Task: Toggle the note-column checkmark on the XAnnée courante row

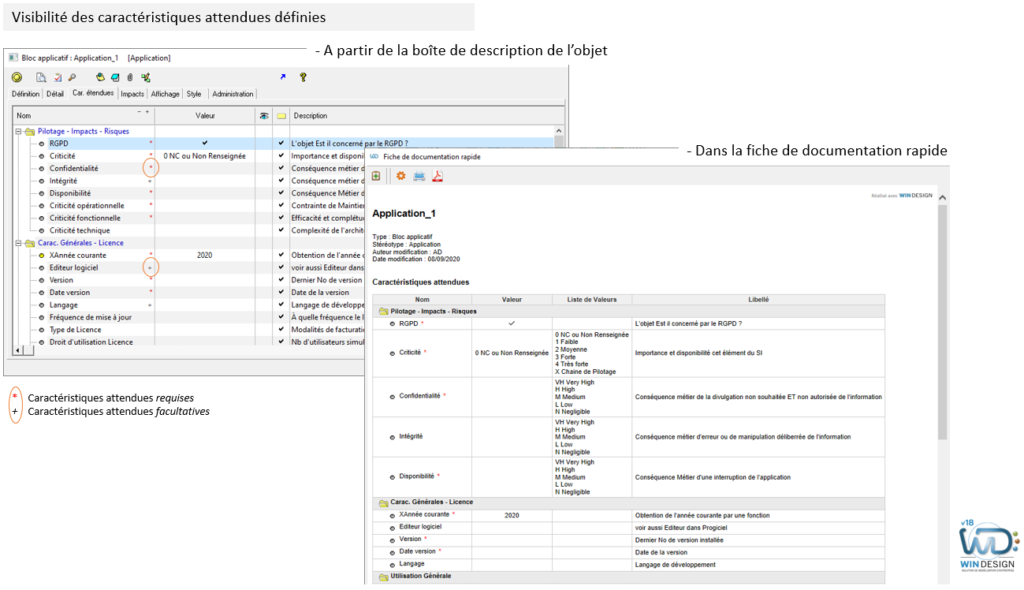Action: pos(281,255)
